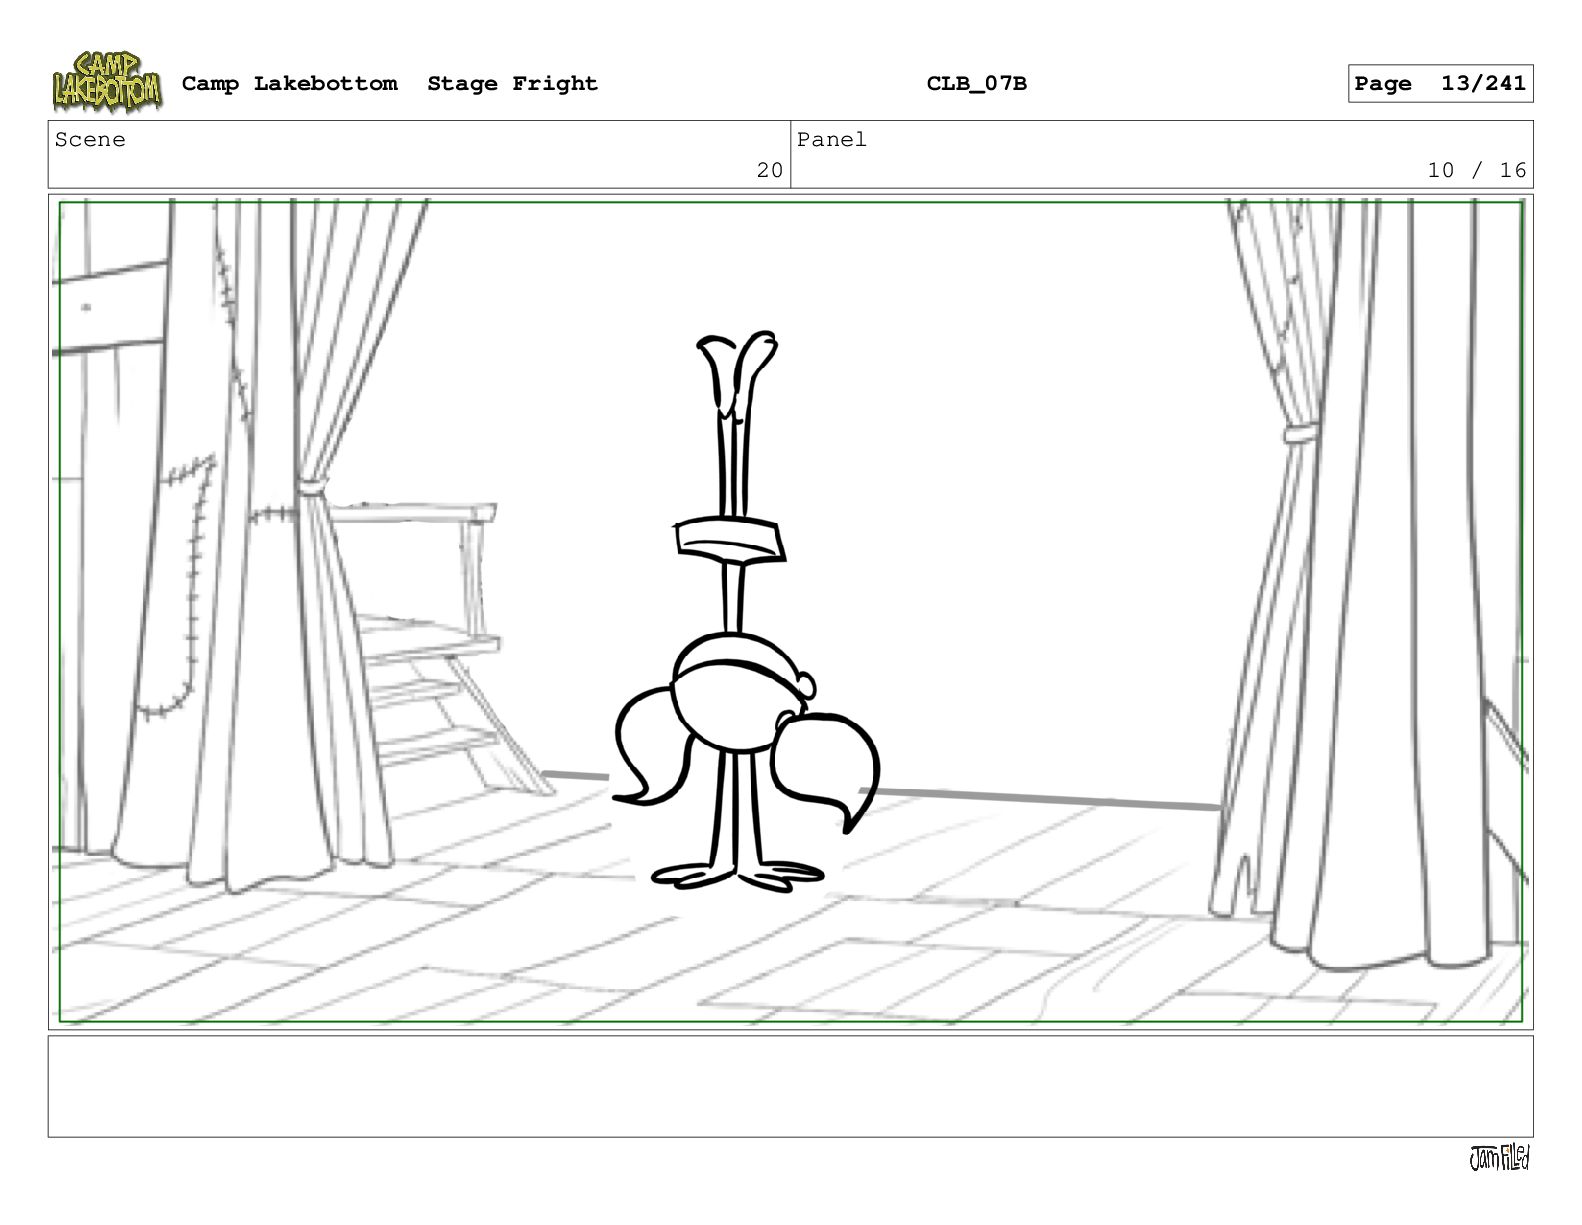Click the 'Camp Lakebottom' title text
The width and height of the screenshot is (1582, 1225).
pos(289,83)
